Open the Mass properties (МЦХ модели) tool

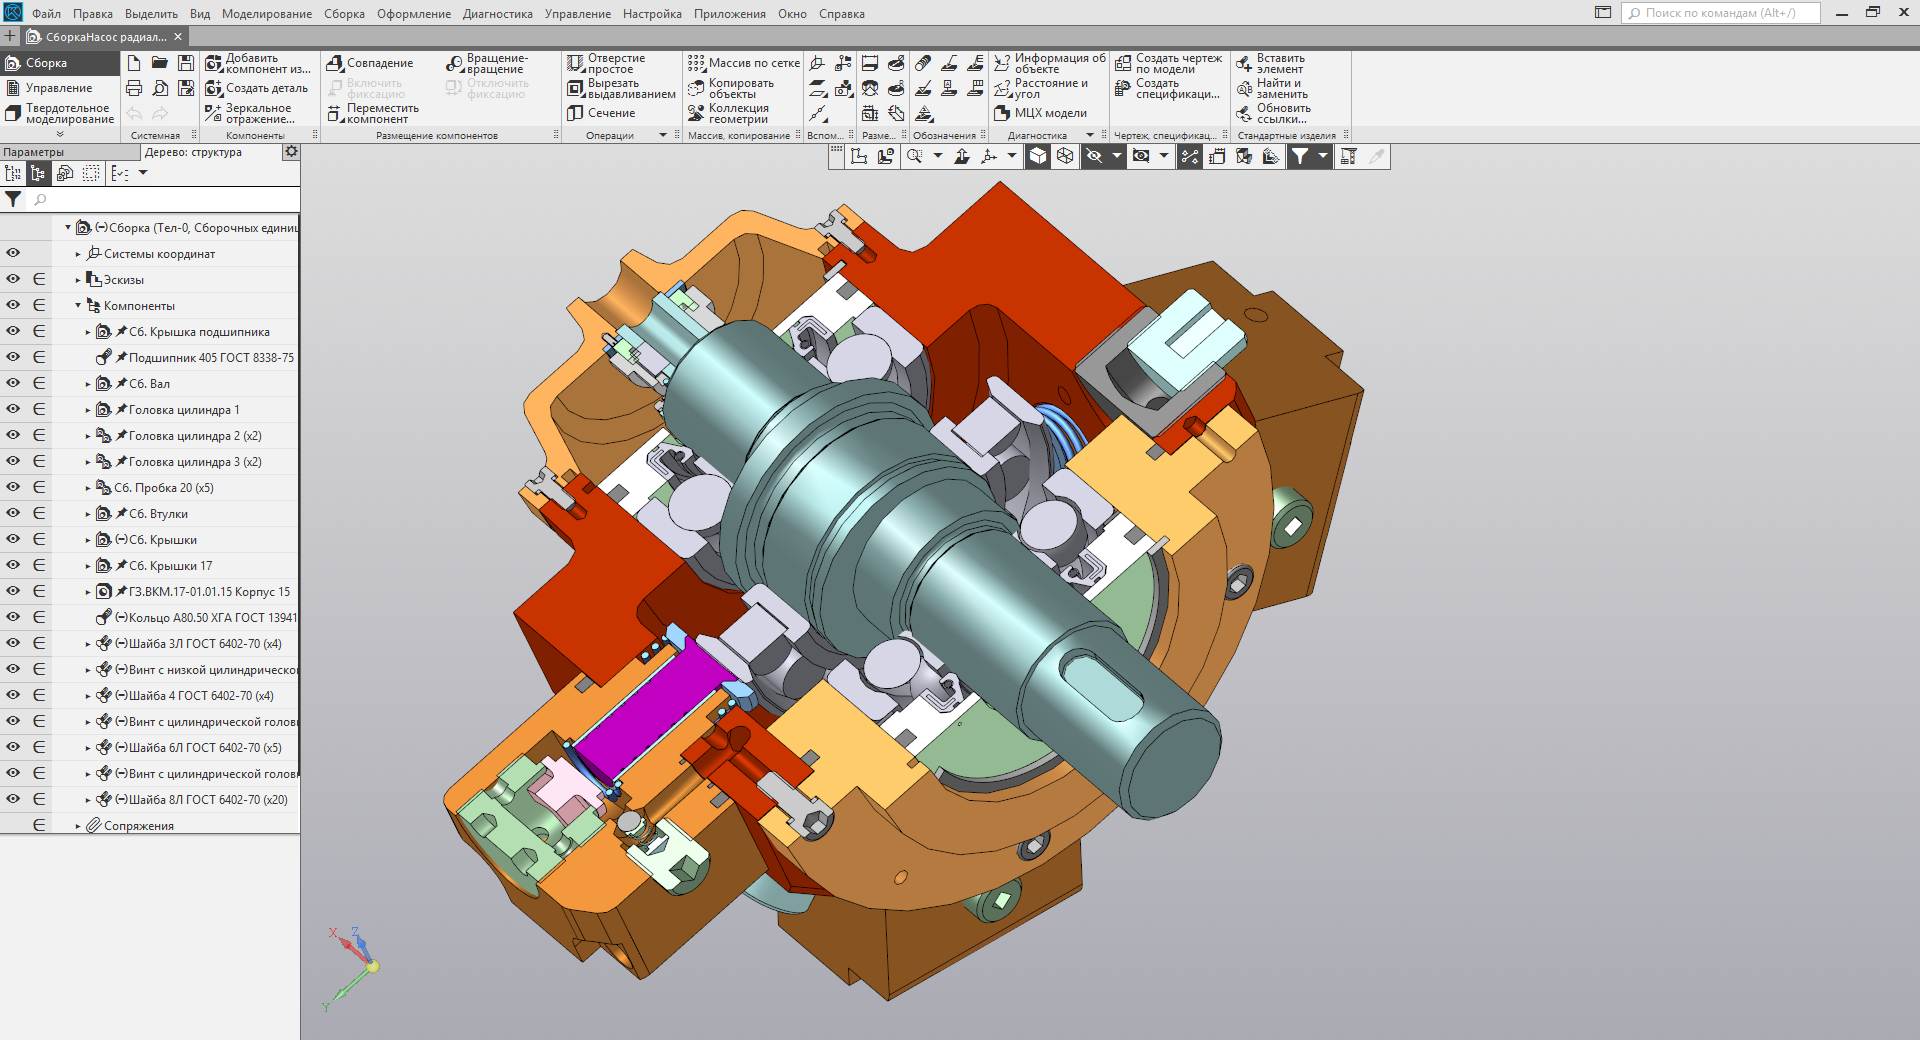click(1003, 113)
